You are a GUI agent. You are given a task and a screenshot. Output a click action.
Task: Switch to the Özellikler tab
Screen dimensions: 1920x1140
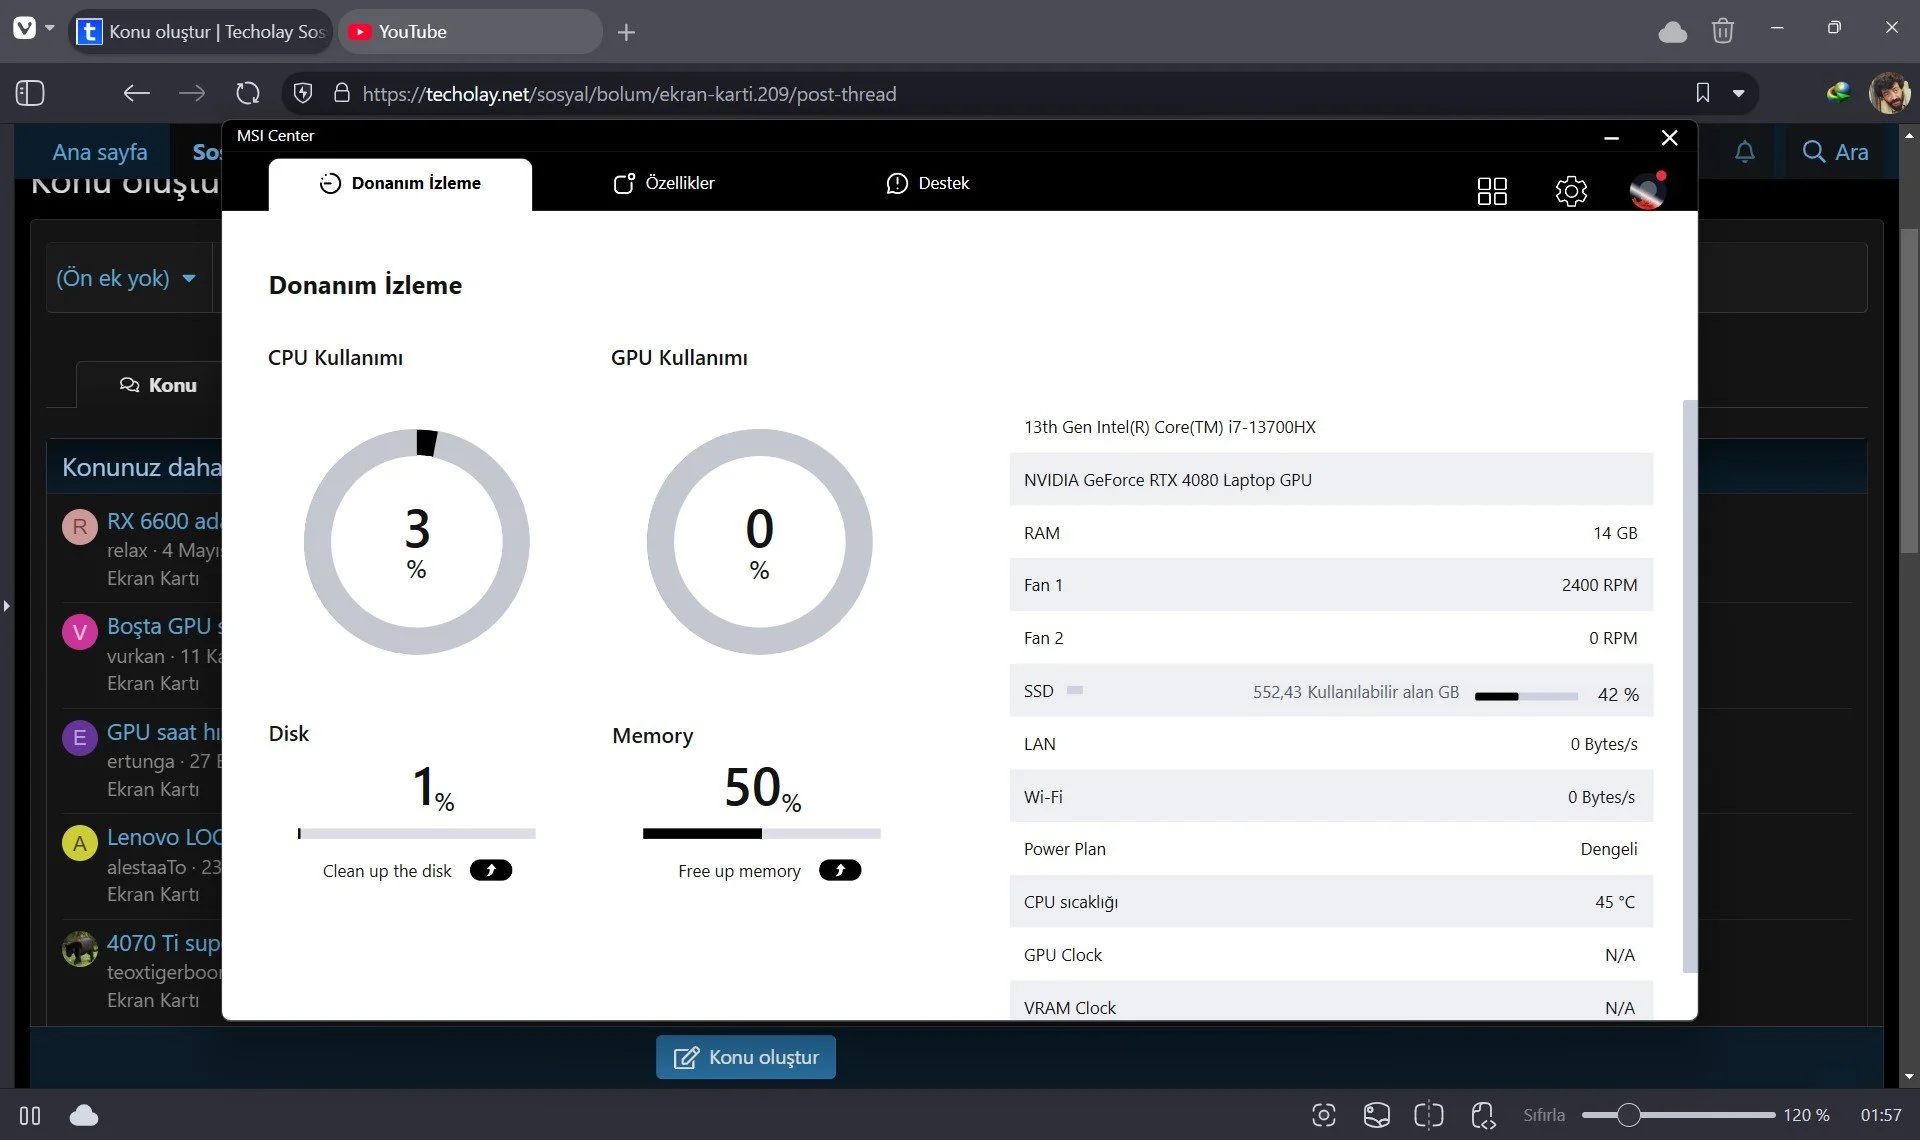(664, 183)
